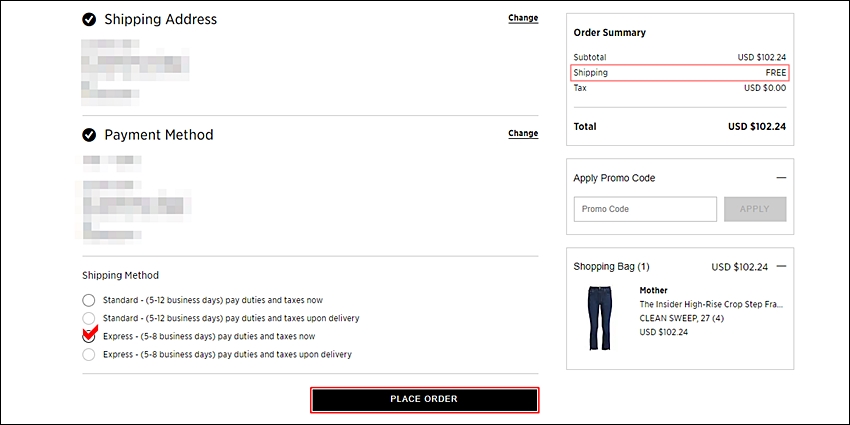Click the Shipping FREE row in summary
Viewport: 850px width, 425px height.
[x=680, y=73]
